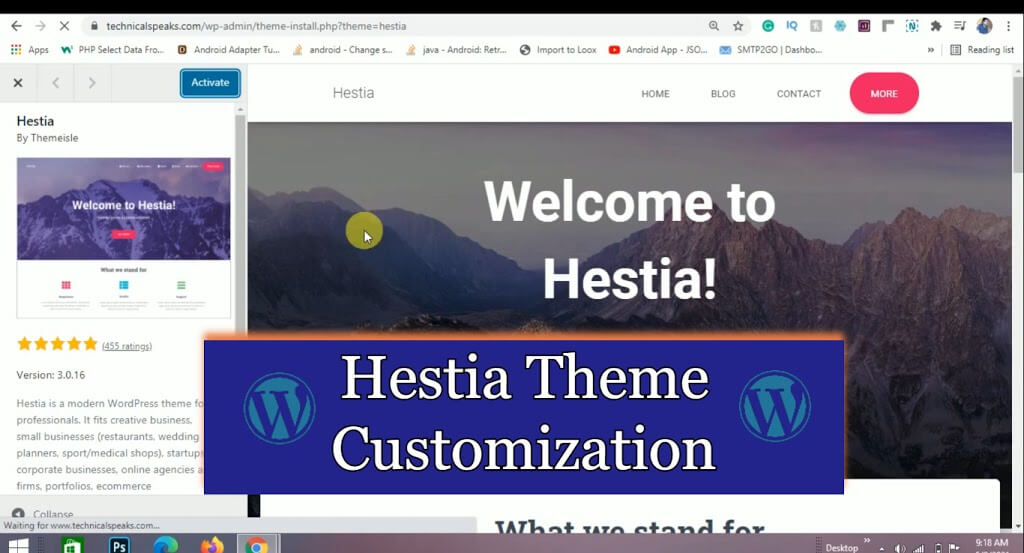Viewport: 1024px width, 553px height.
Task: Click the dashed N extension icon
Action: click(x=912, y=26)
